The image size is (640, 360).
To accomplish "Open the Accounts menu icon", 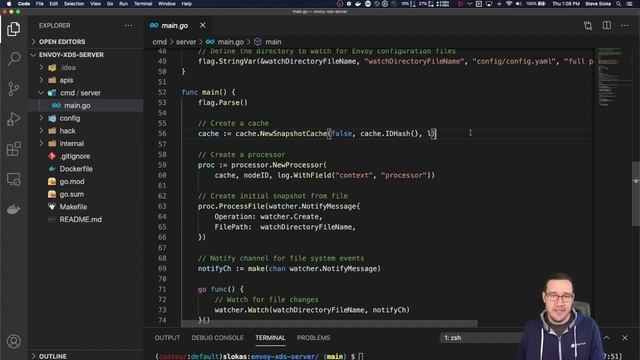I will pos(13,341).
